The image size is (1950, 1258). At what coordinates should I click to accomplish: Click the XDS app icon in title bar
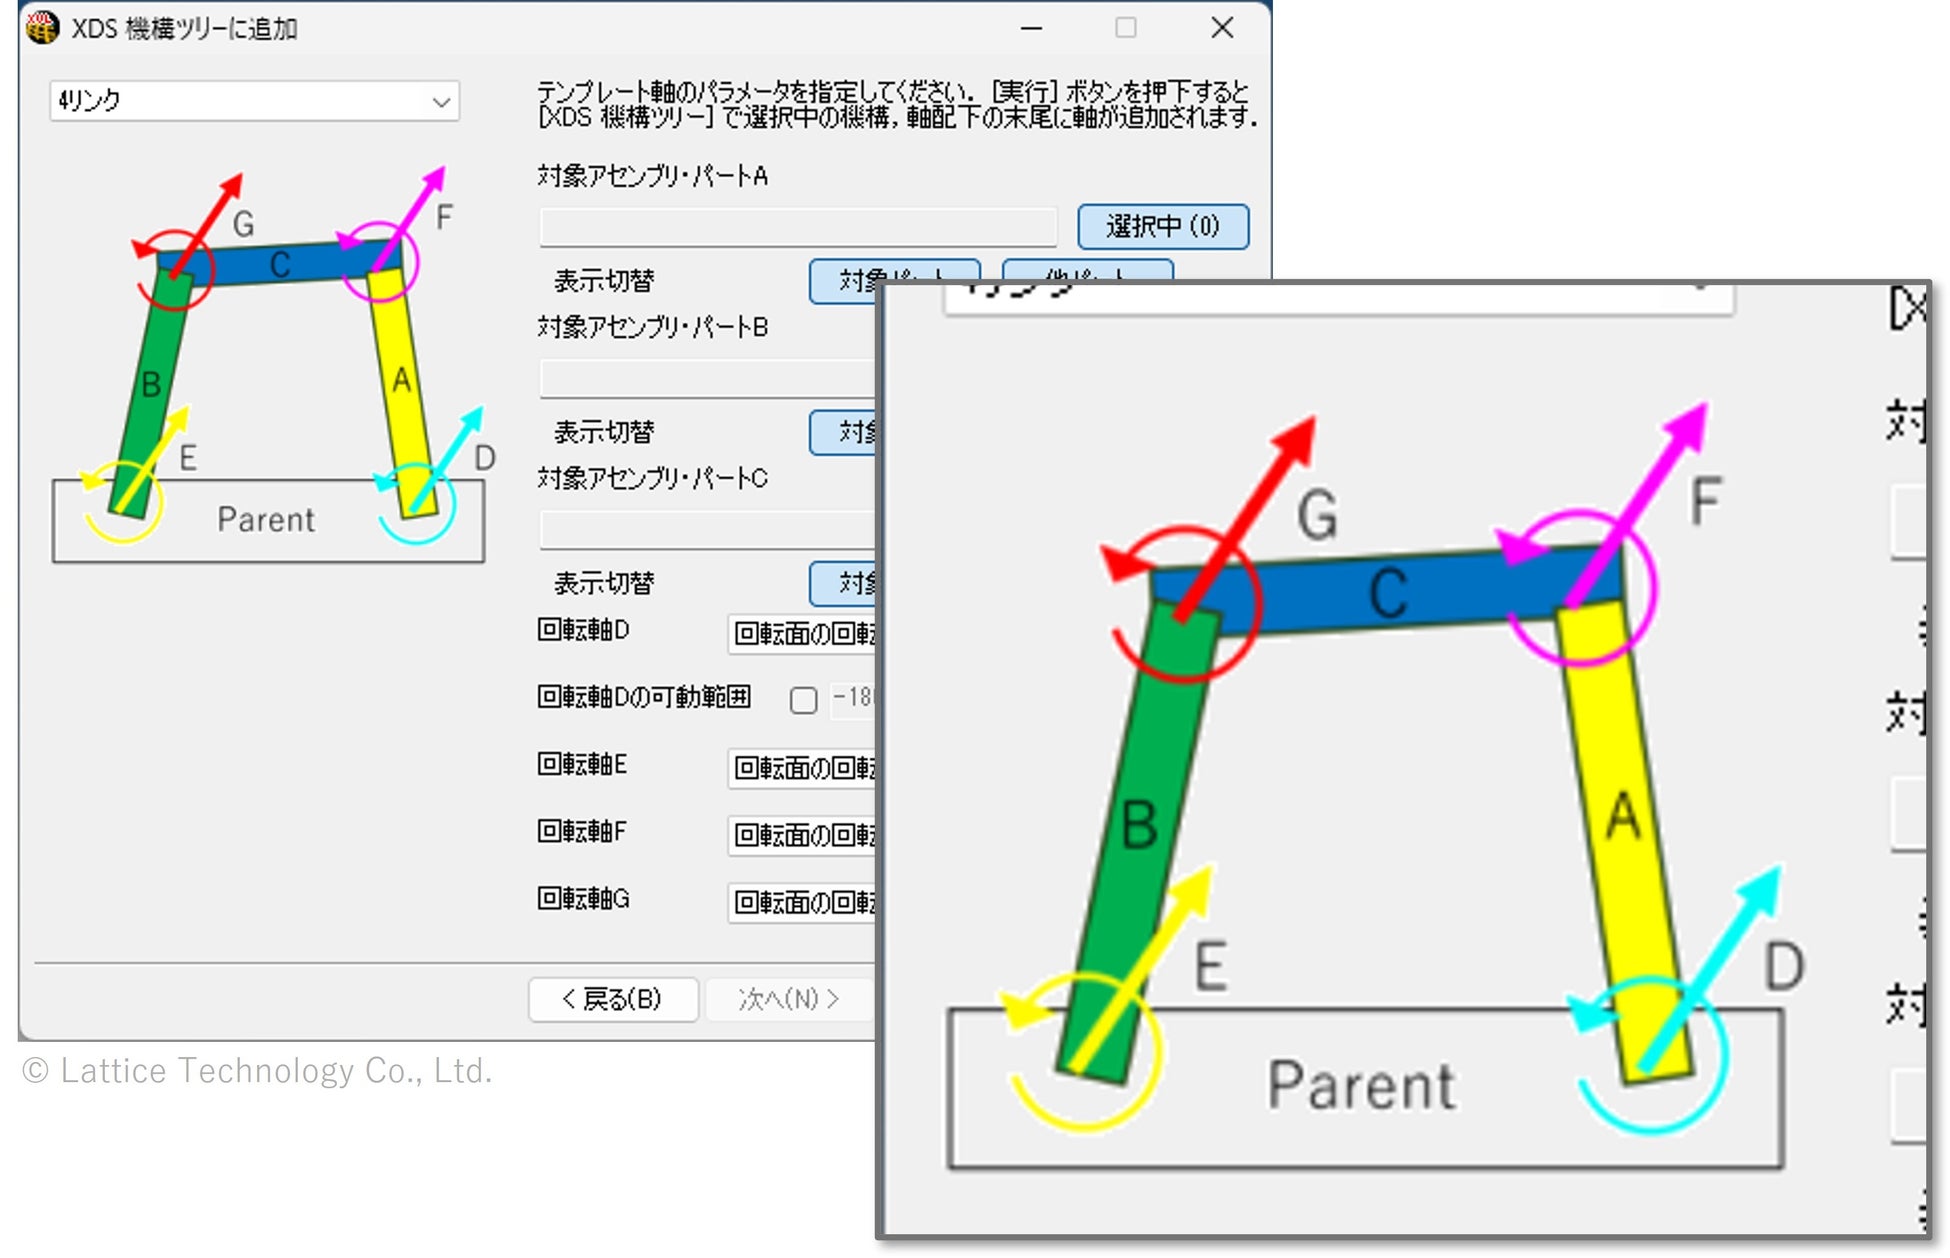click(41, 27)
